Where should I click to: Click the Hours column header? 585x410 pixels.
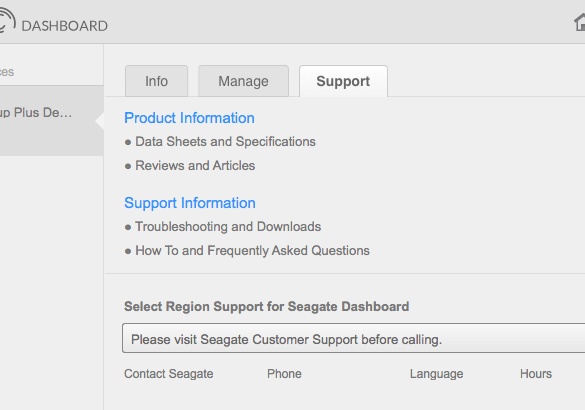(536, 374)
